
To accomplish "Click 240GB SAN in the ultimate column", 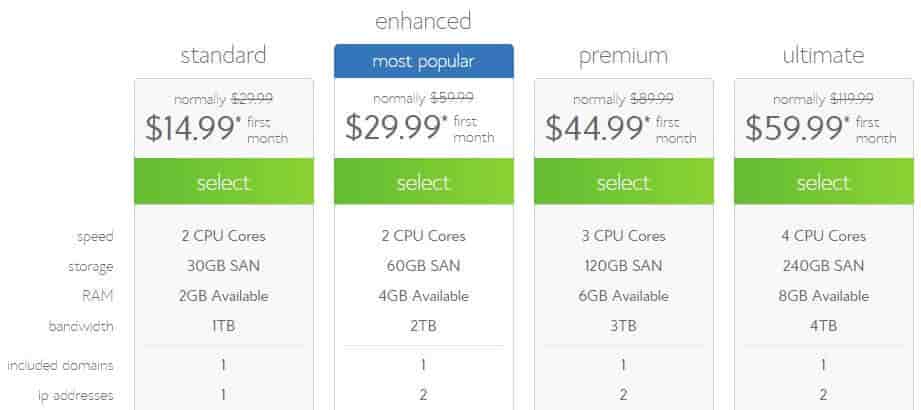I will point(823,266).
